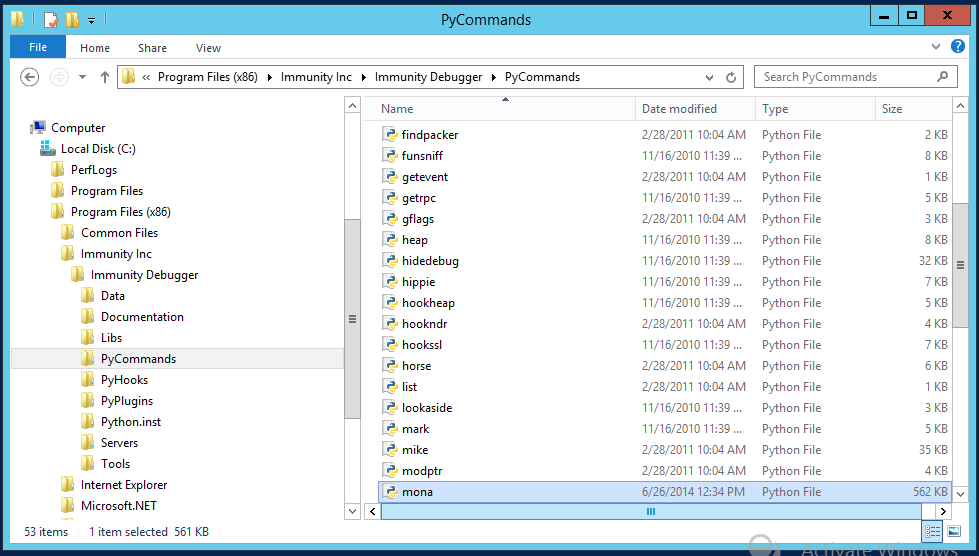Select the heap Python file icon
Screen dimensions: 979x556
tap(390, 240)
